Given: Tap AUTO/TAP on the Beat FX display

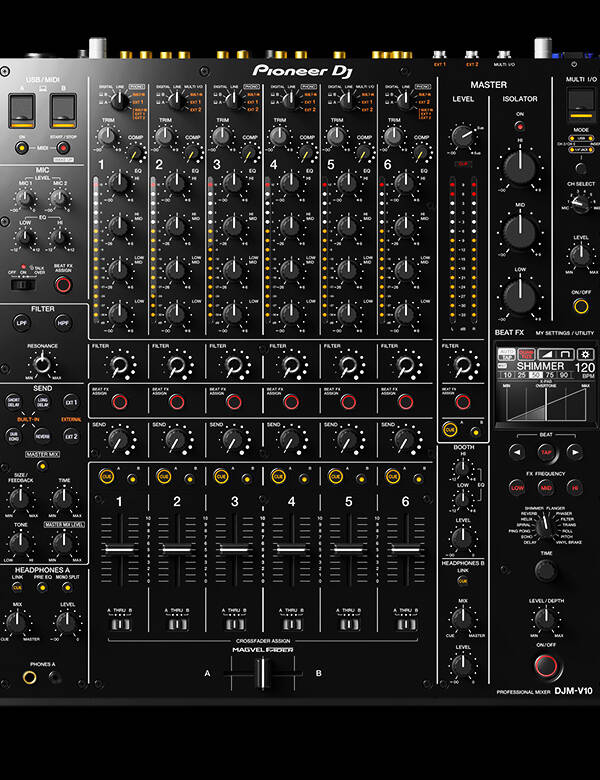Looking at the screenshot, I should point(506,354).
